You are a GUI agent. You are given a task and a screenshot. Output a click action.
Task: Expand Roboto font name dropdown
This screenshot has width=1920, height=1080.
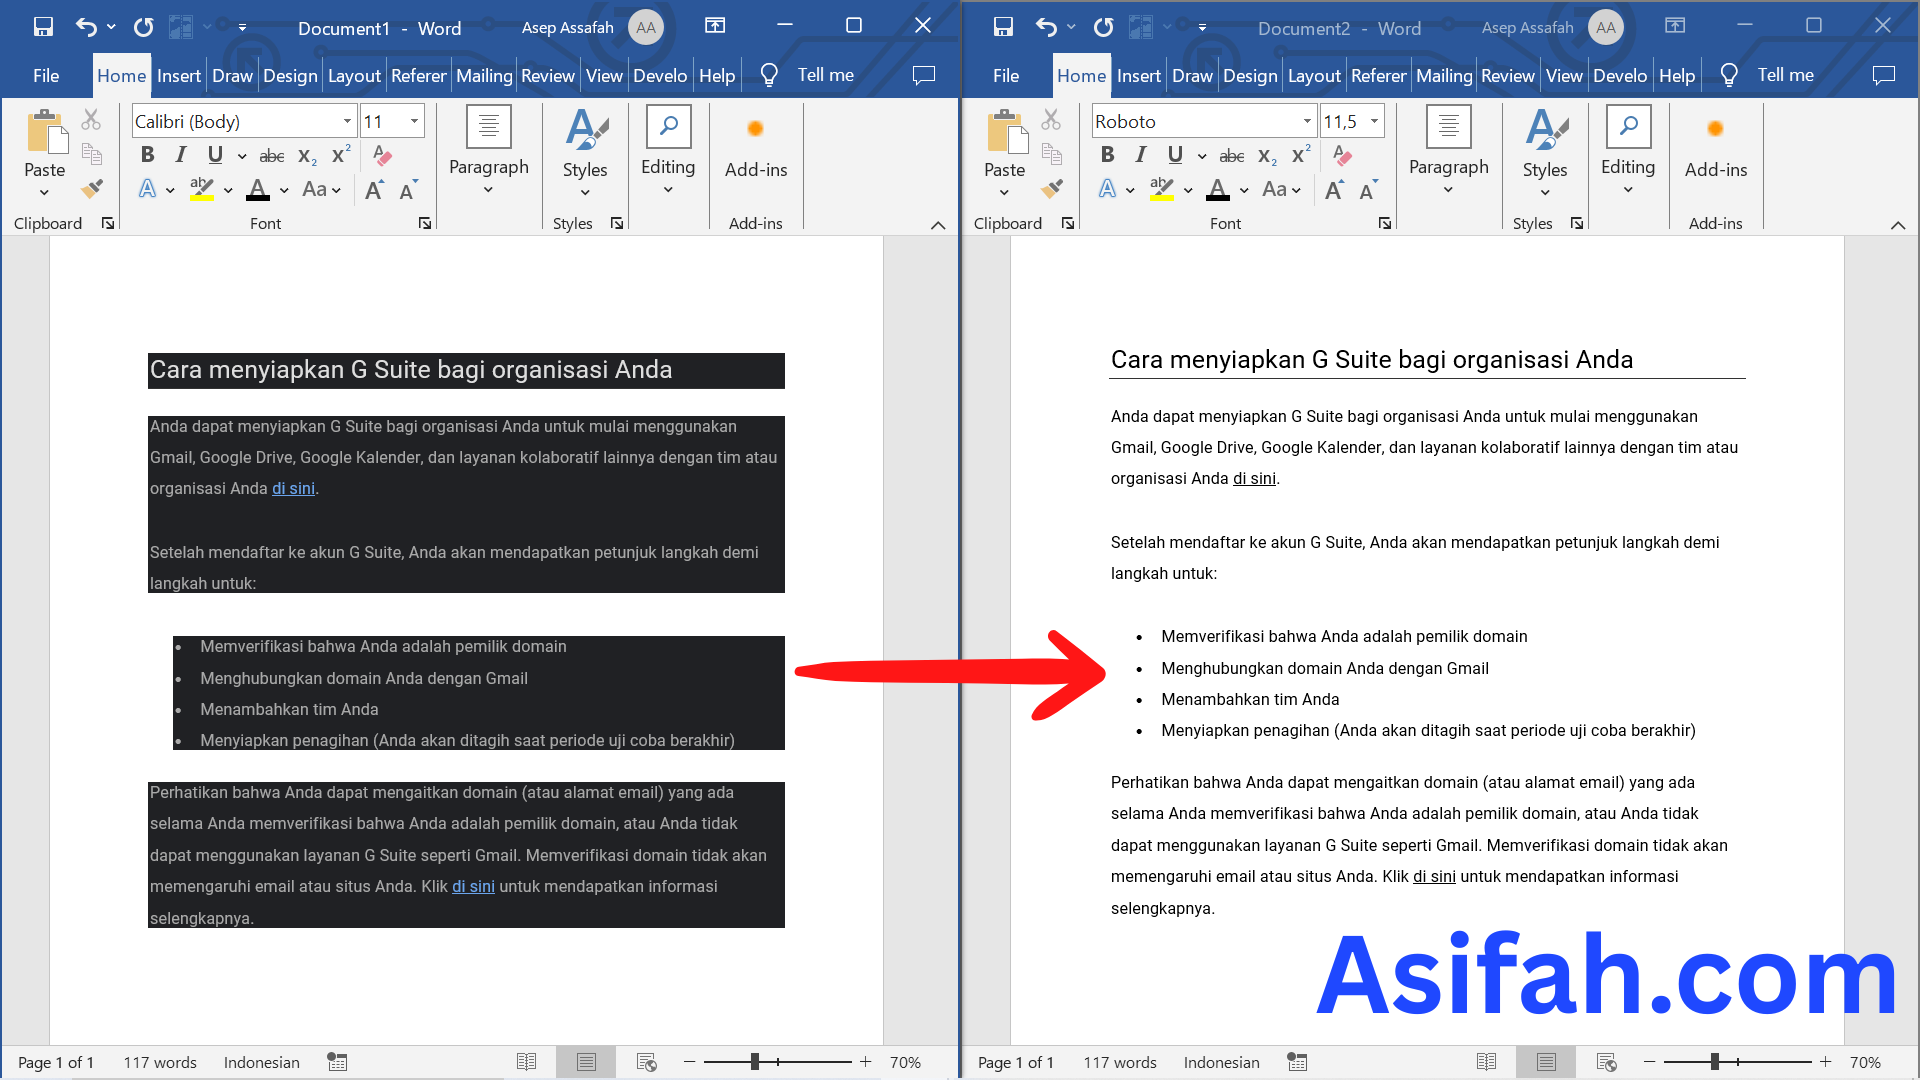[1307, 121]
